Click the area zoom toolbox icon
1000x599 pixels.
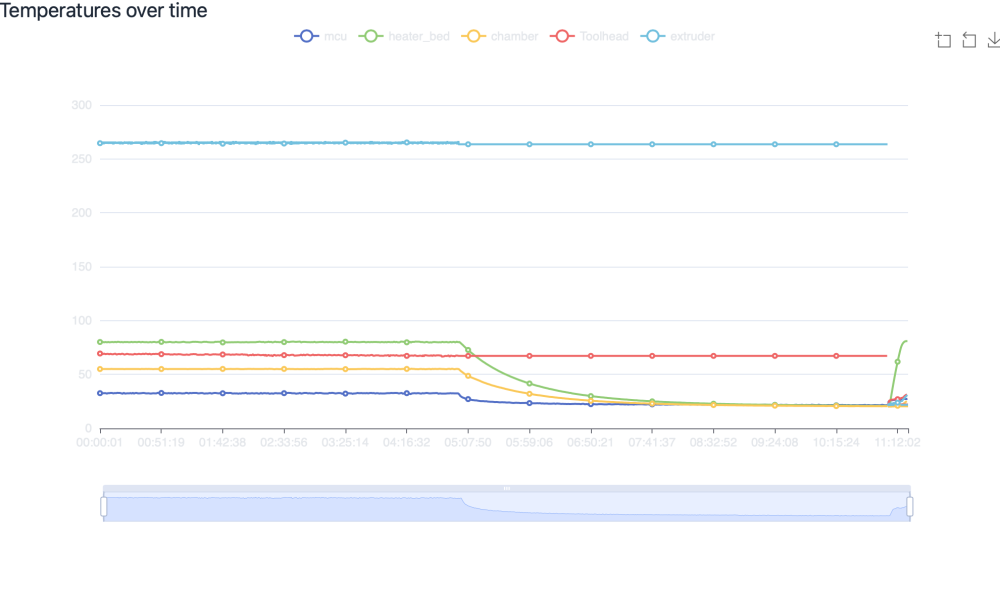pos(943,40)
